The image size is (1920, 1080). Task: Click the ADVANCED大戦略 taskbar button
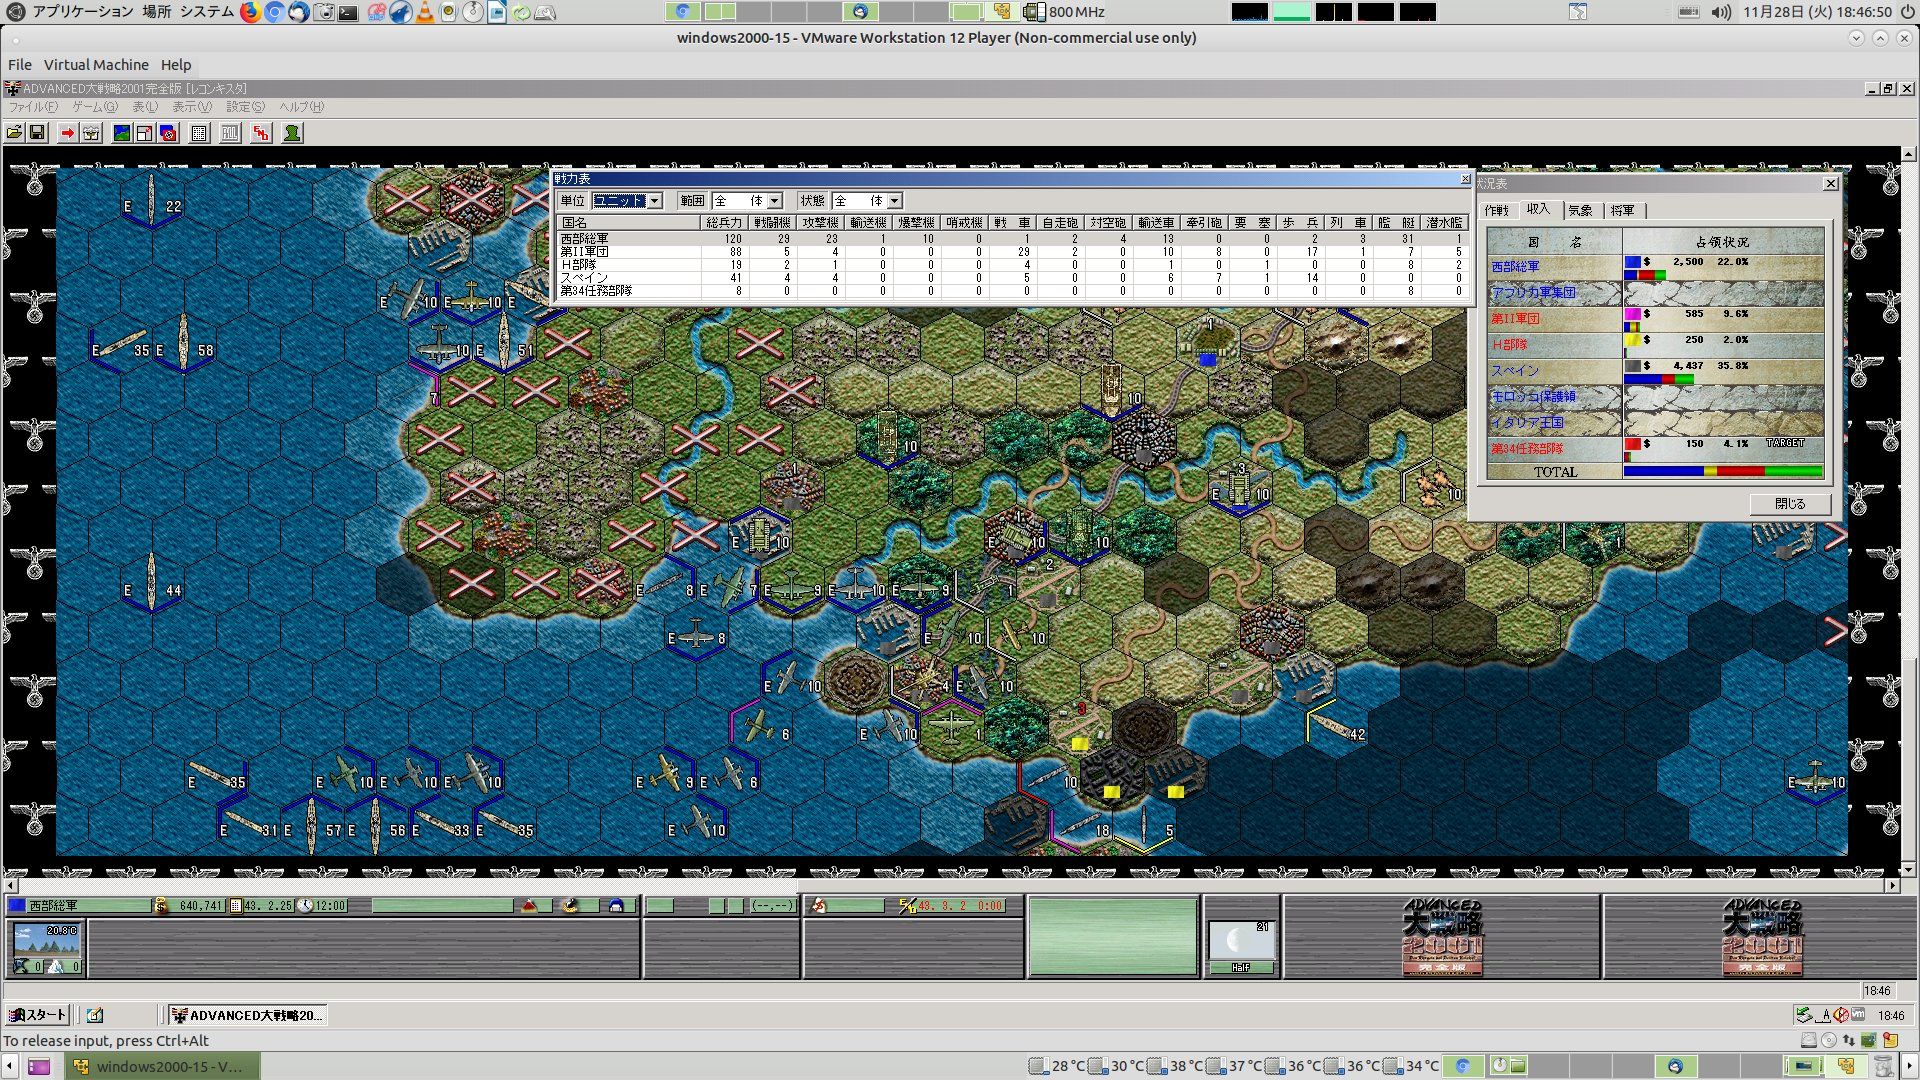point(247,1015)
